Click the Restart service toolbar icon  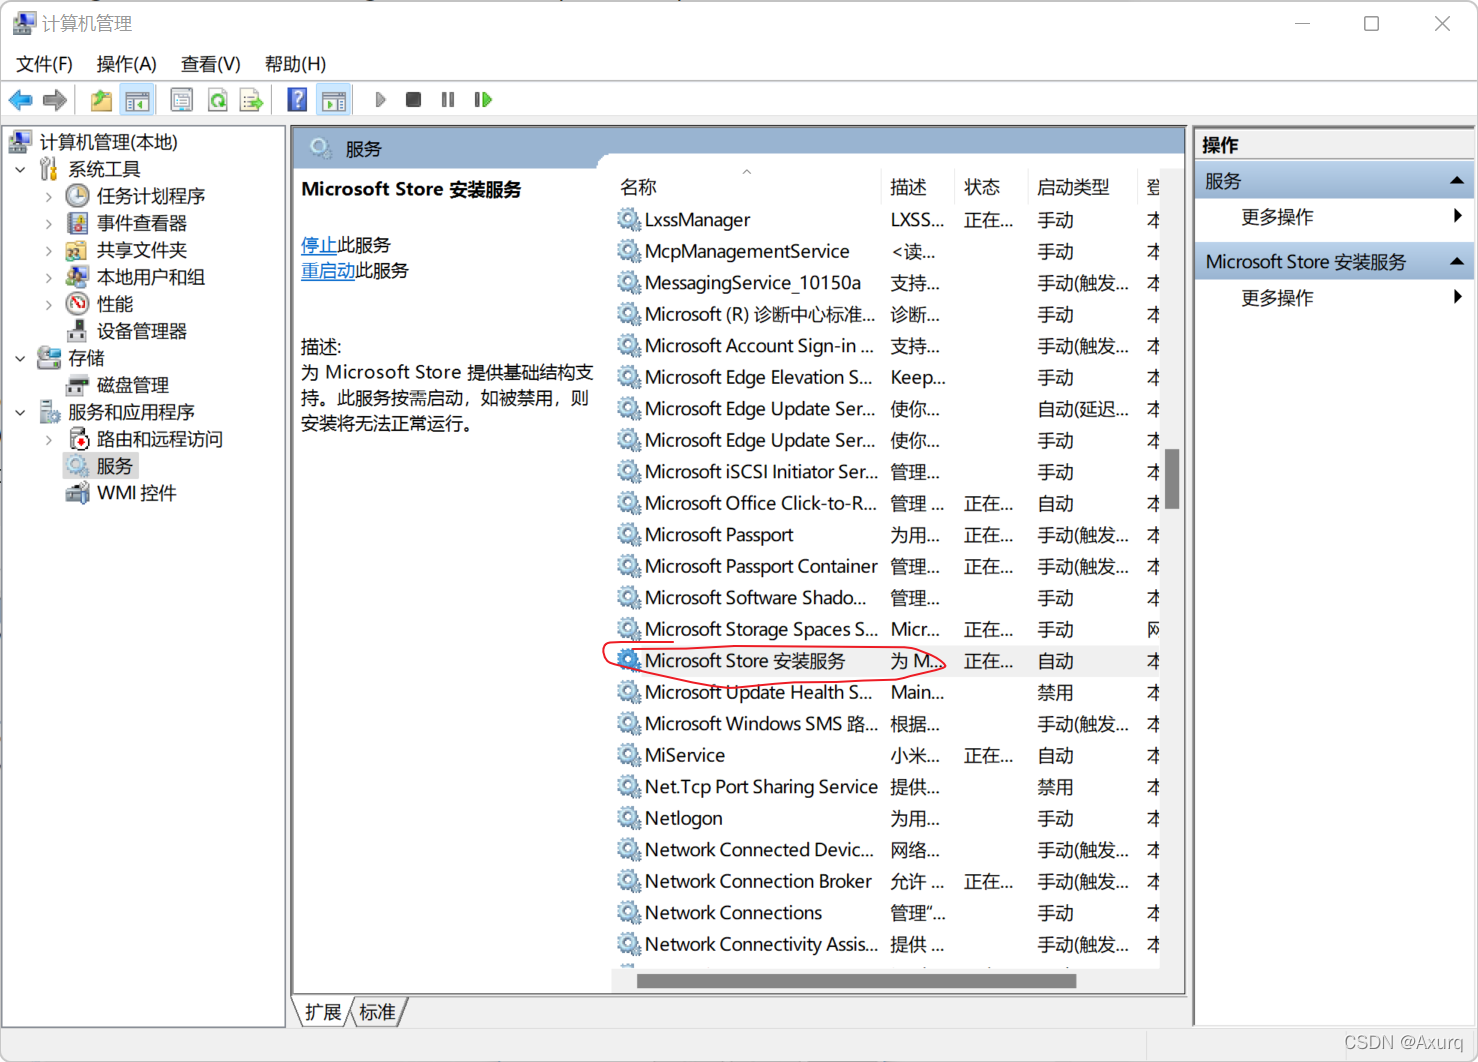tap(483, 100)
